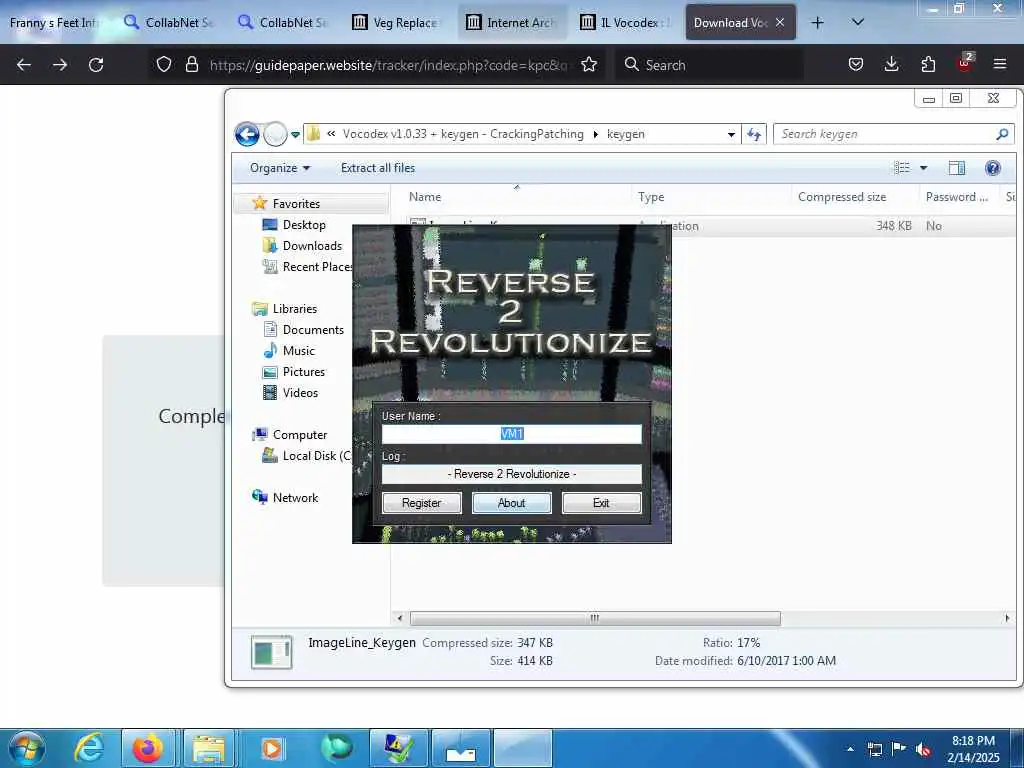Click the Explorer search magnifier icon
The image size is (1024, 768).
point(1002,134)
